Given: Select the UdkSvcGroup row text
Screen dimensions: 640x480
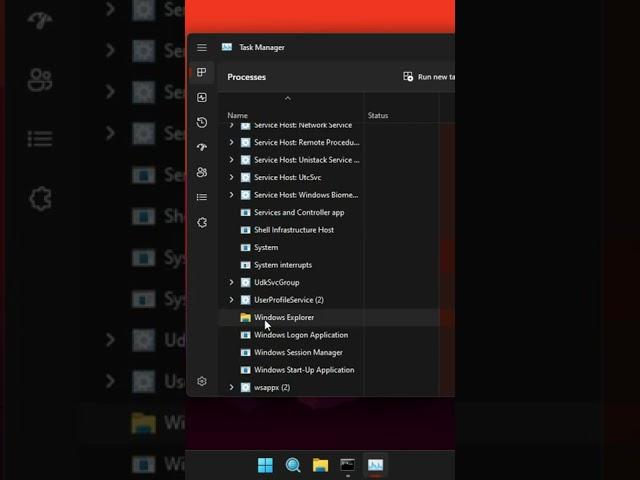Looking at the screenshot, I should [277, 282].
